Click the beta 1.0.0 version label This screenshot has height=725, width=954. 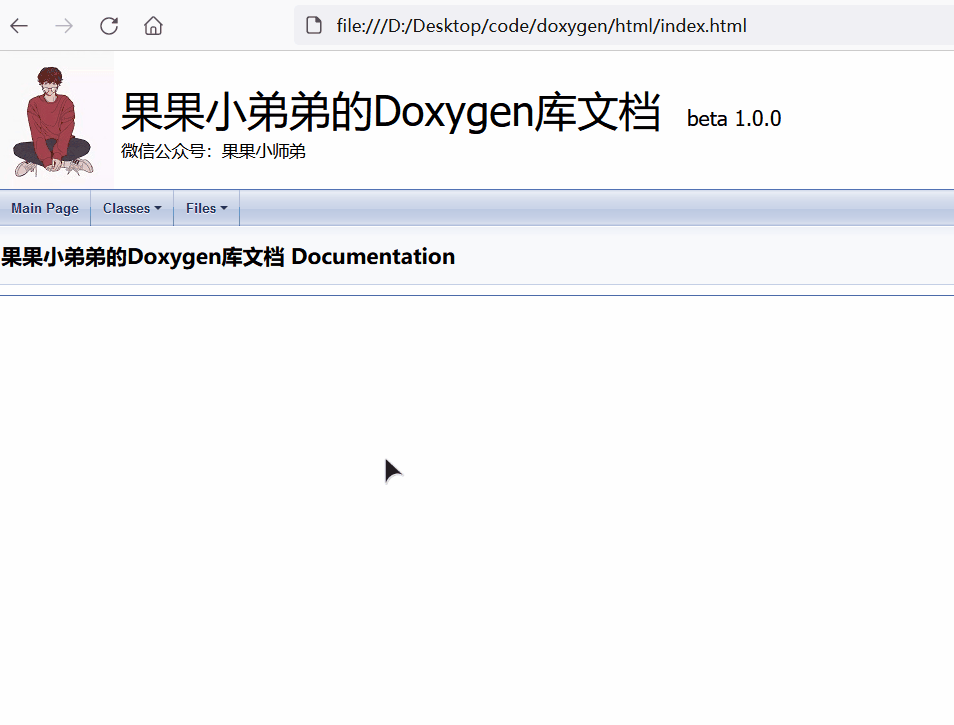pos(734,118)
